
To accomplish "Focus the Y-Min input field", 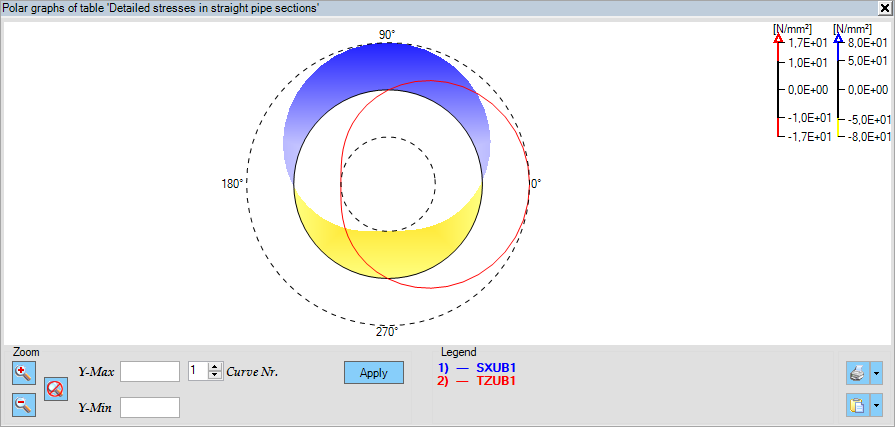I will pos(150,408).
